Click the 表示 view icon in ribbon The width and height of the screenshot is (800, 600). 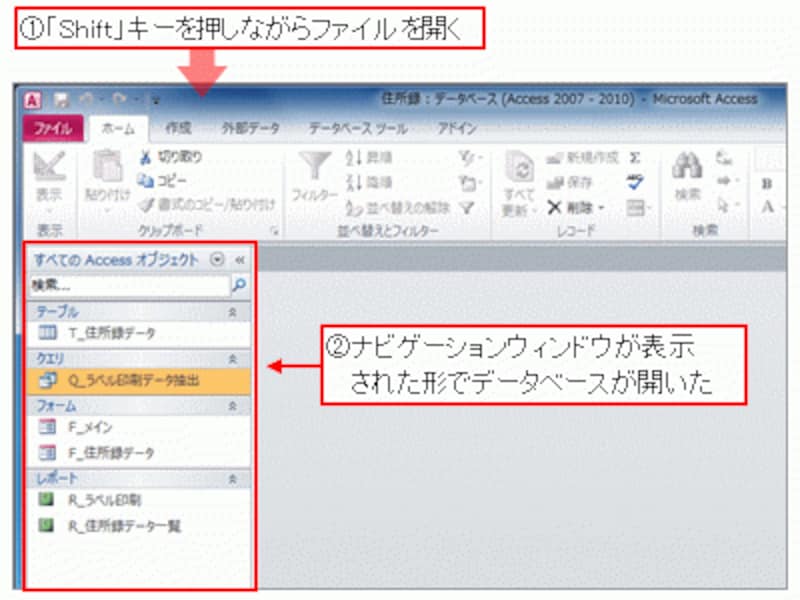tap(49, 167)
